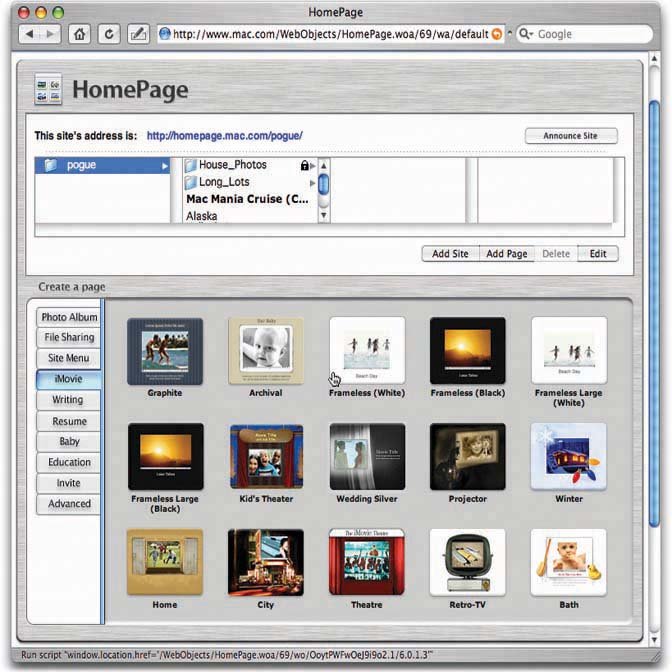
Task: Choose the Projector theme thumbnail
Action: pyautogui.click(x=468, y=456)
